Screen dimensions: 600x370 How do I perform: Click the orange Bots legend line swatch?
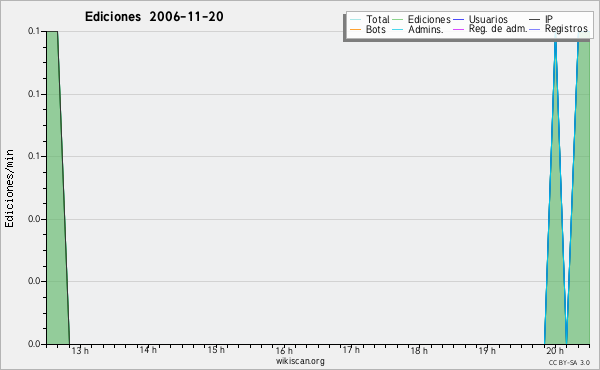tap(355, 29)
